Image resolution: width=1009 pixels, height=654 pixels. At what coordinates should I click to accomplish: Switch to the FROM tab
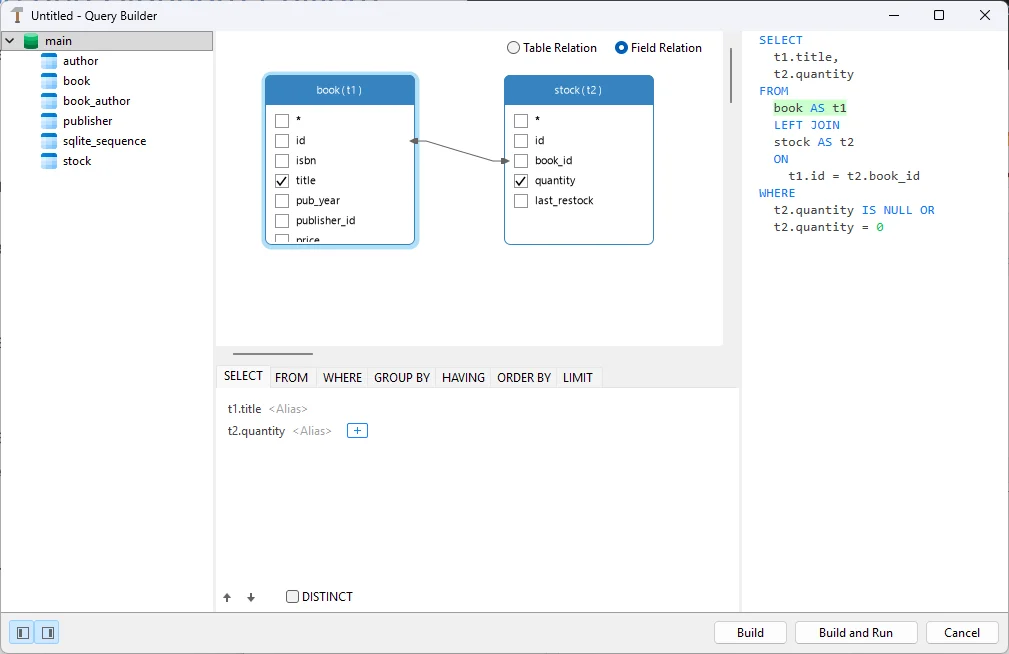click(292, 378)
